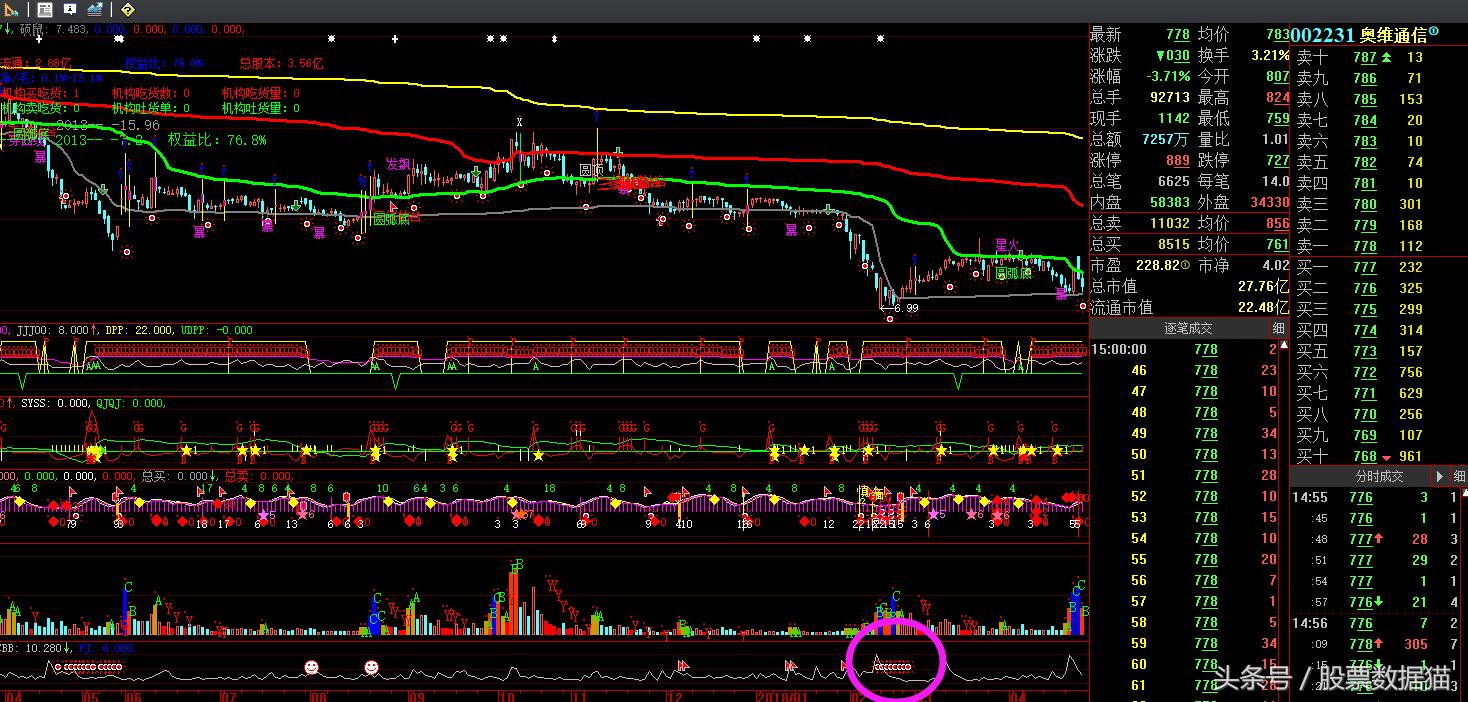Click the 细 detail button beside 逐笔成交

(1278, 328)
